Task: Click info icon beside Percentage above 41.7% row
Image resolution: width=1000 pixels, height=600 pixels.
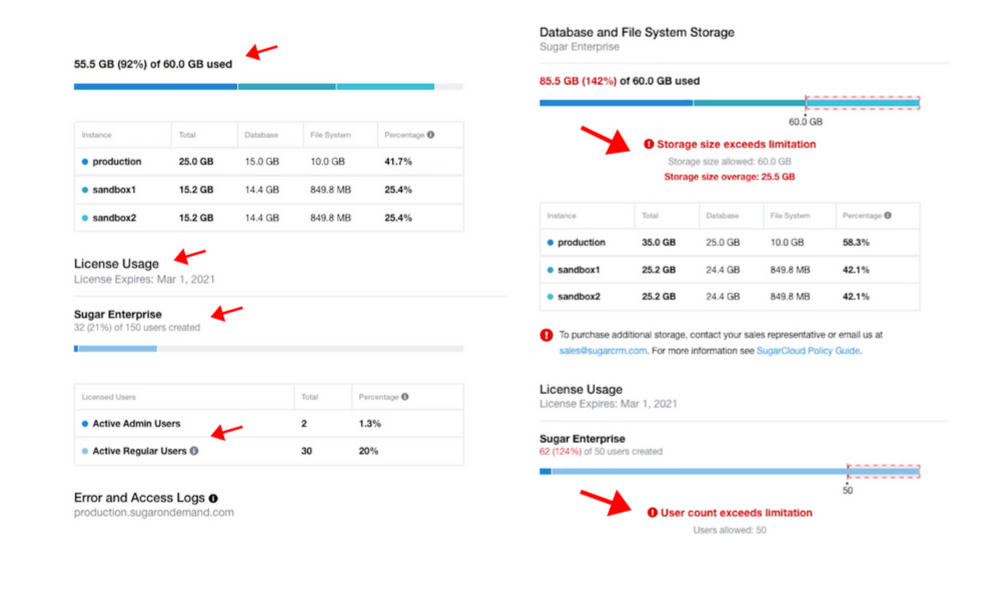Action: tap(431, 135)
